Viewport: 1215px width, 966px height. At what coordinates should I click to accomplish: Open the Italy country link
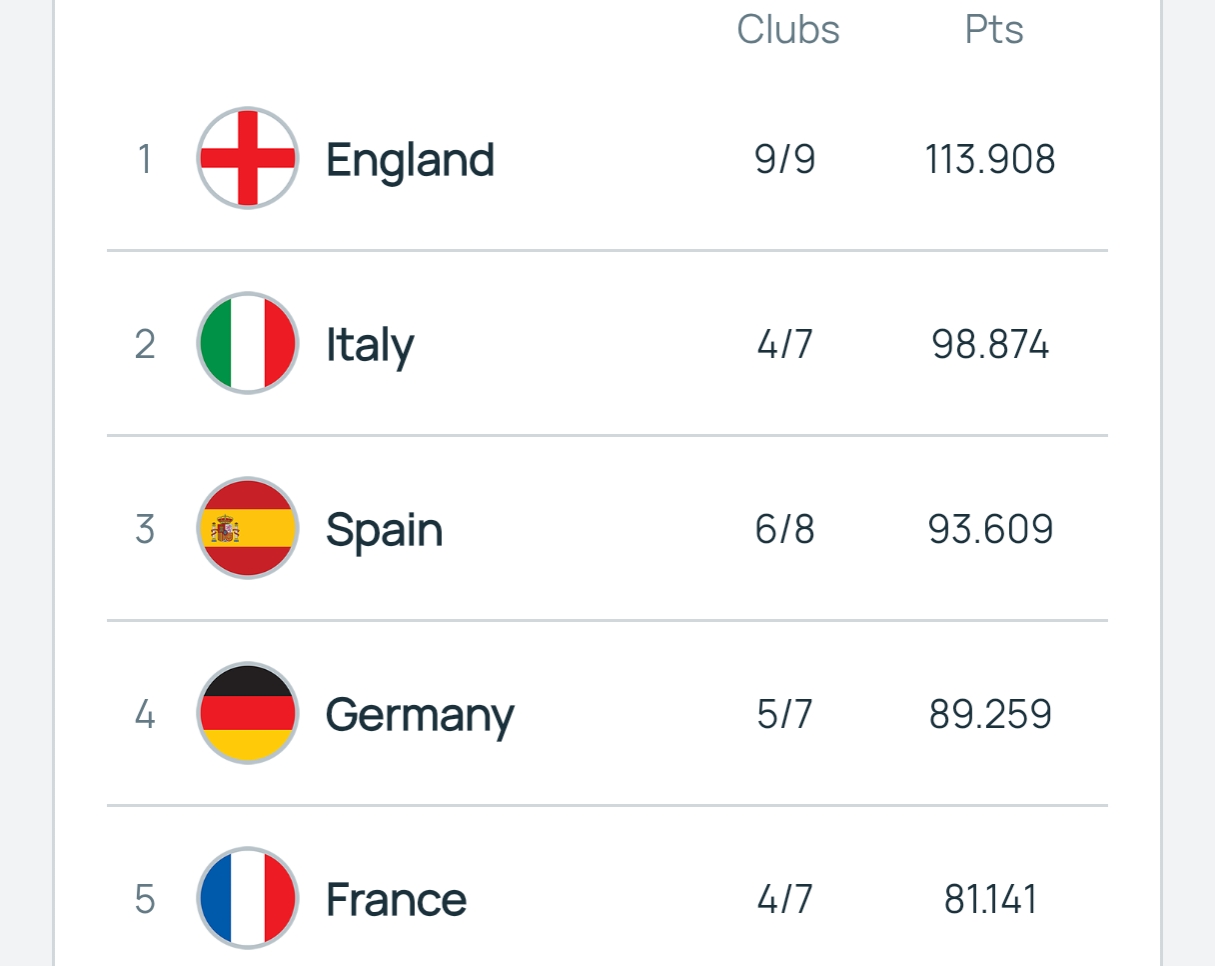[369, 345]
